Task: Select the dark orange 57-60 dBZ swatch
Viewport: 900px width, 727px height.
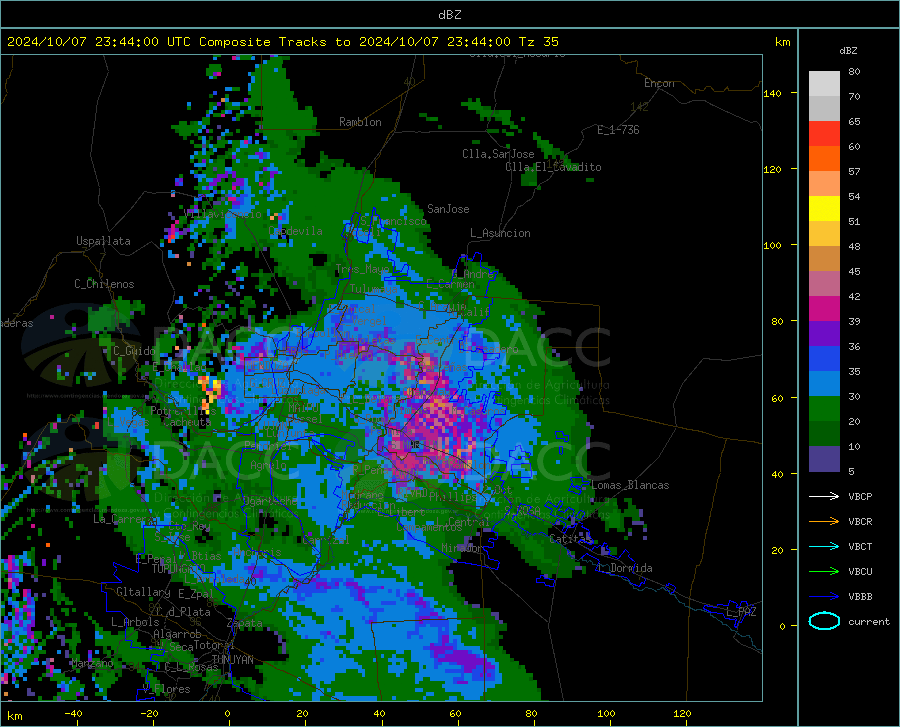Action: coord(824,158)
